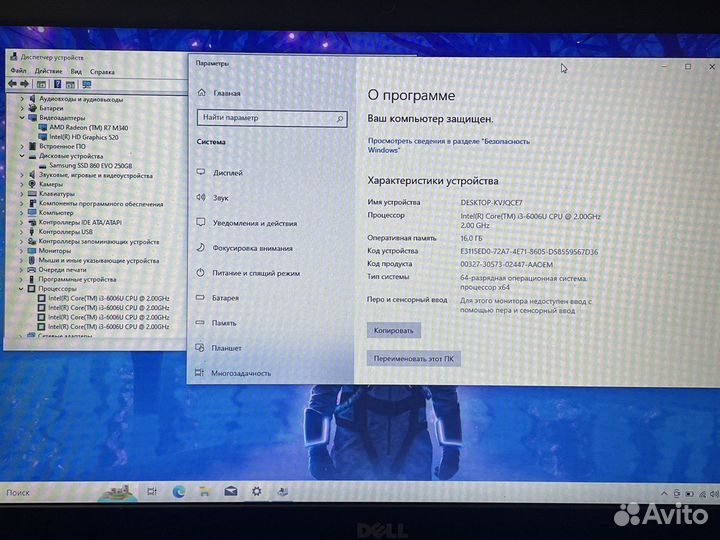Open Питание и спящий режим page

click(248, 273)
